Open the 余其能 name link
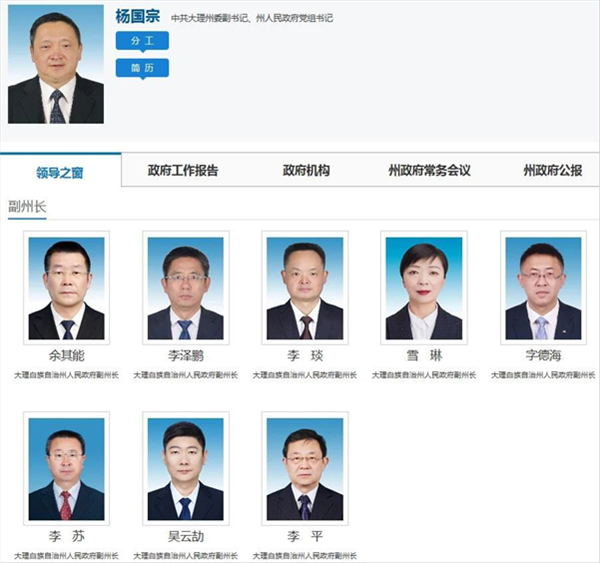Screen dimensions: 600x563 tap(67, 356)
